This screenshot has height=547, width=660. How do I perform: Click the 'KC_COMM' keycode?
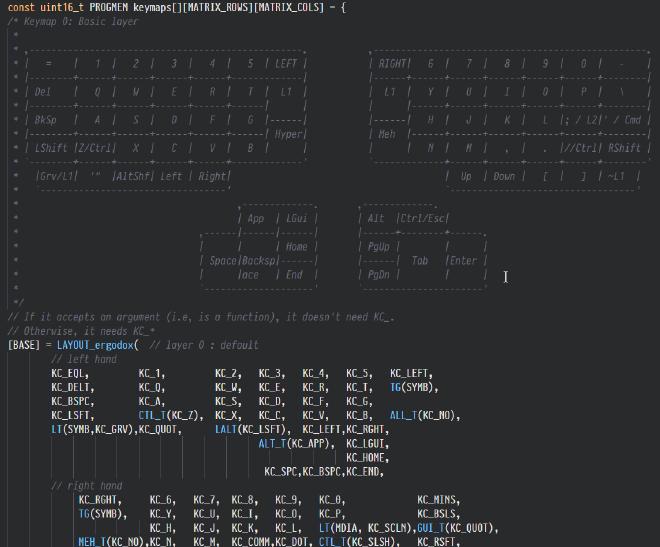(253, 542)
